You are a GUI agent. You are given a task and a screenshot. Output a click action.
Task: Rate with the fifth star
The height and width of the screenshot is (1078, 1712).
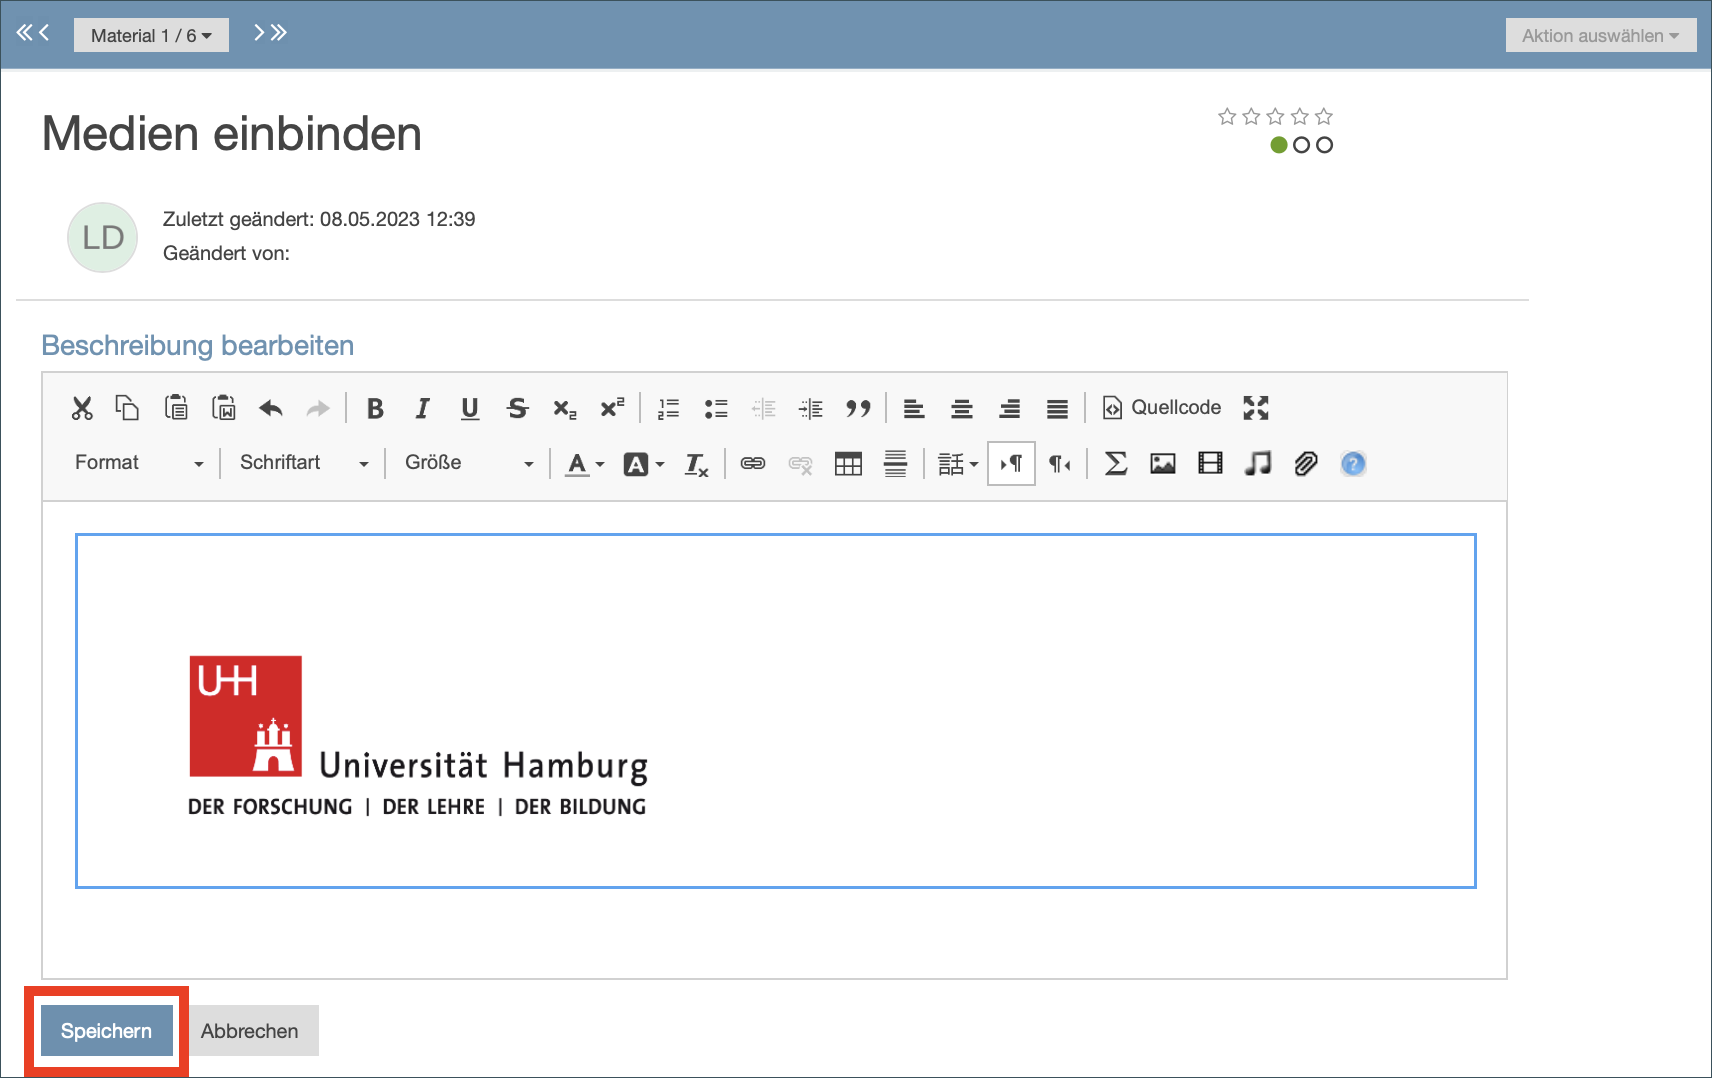tap(1324, 117)
